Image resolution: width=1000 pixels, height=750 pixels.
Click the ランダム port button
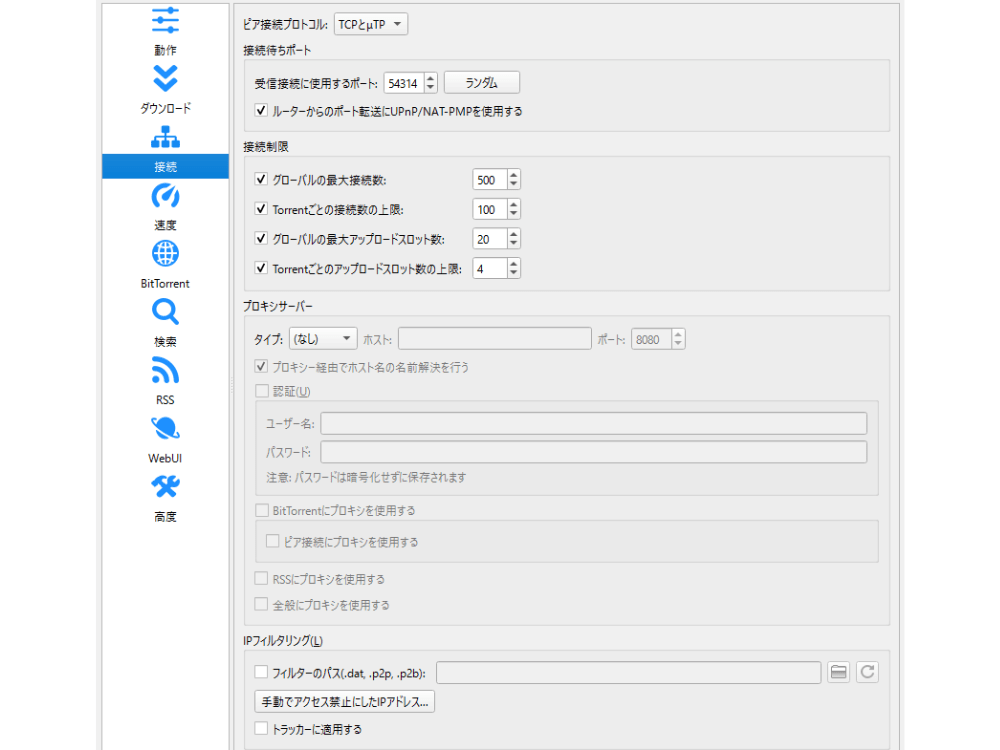pos(481,83)
